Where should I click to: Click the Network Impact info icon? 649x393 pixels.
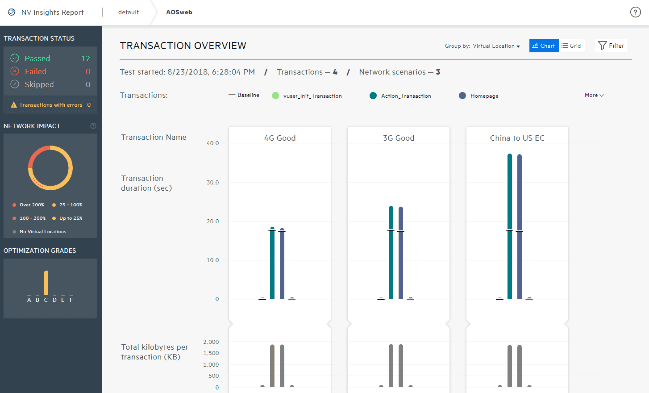click(93, 126)
